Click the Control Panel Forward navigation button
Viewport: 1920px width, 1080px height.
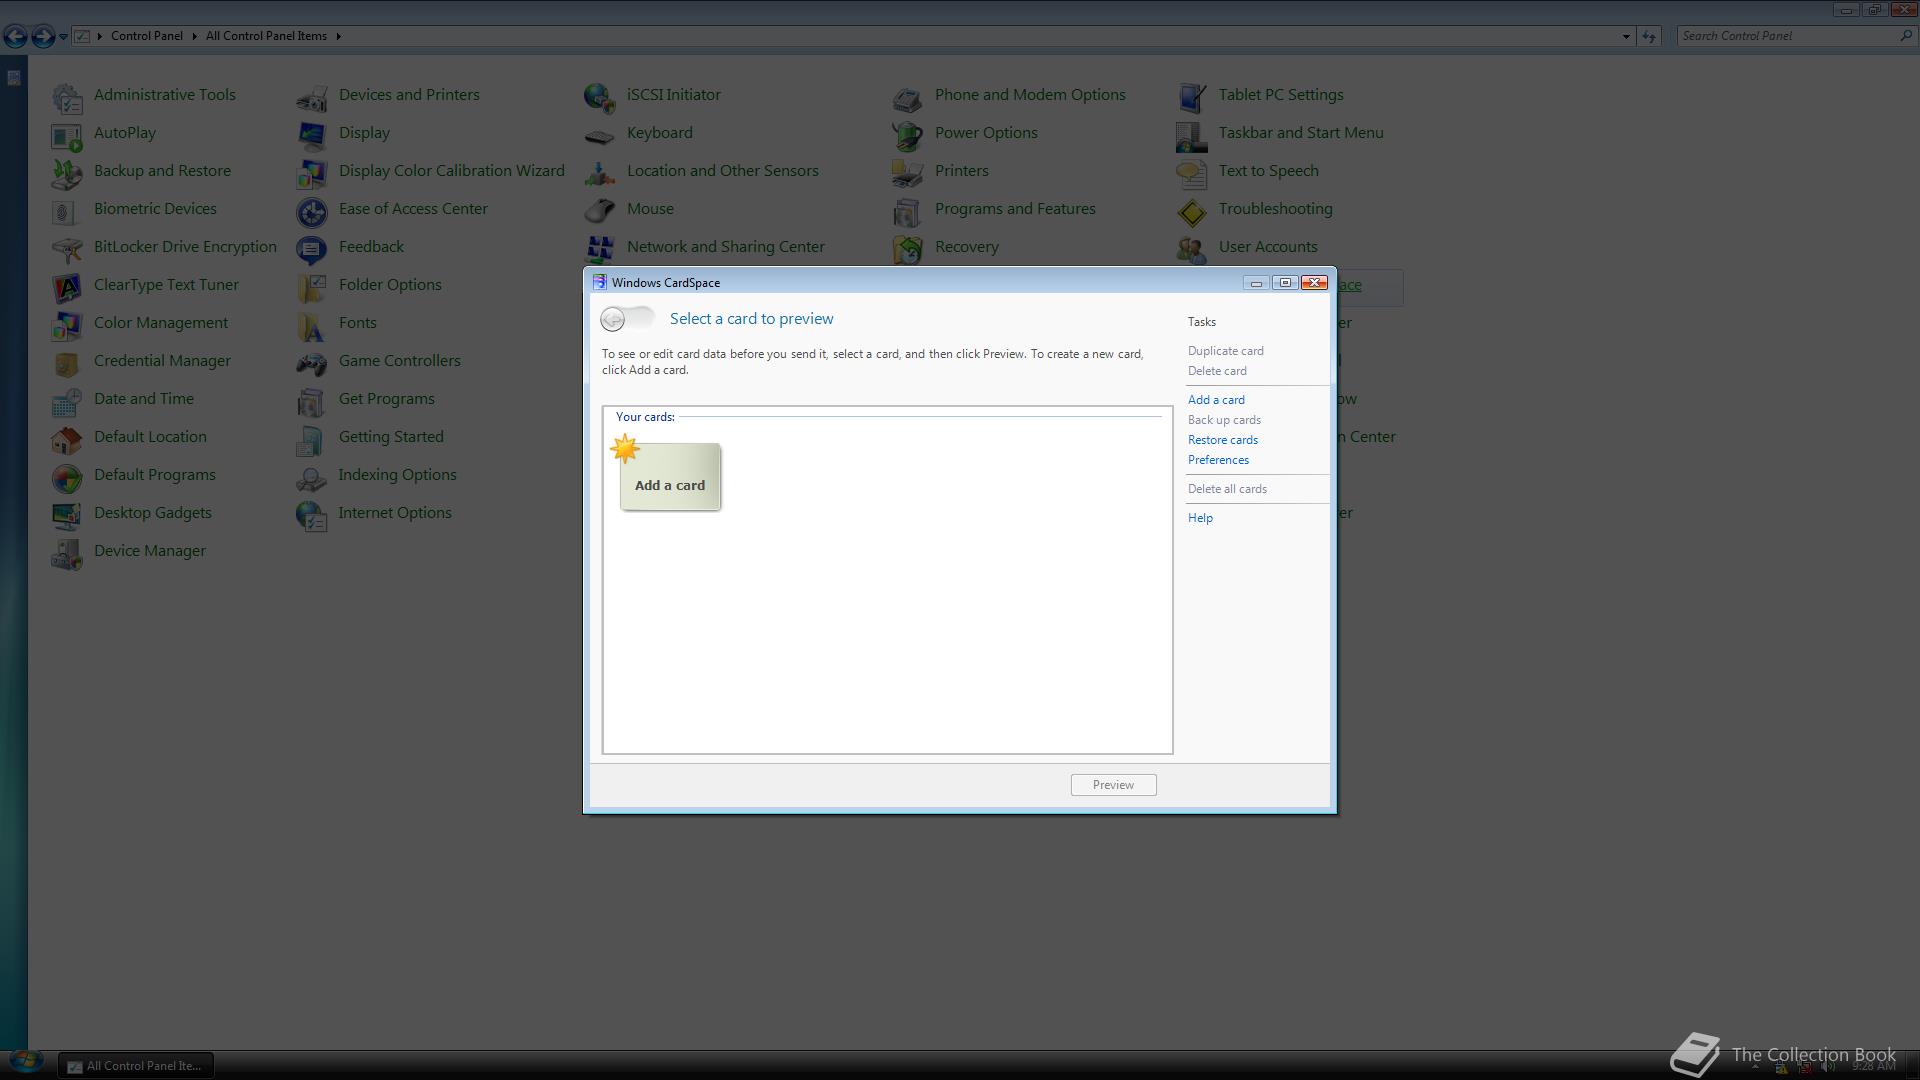pyautogui.click(x=42, y=36)
